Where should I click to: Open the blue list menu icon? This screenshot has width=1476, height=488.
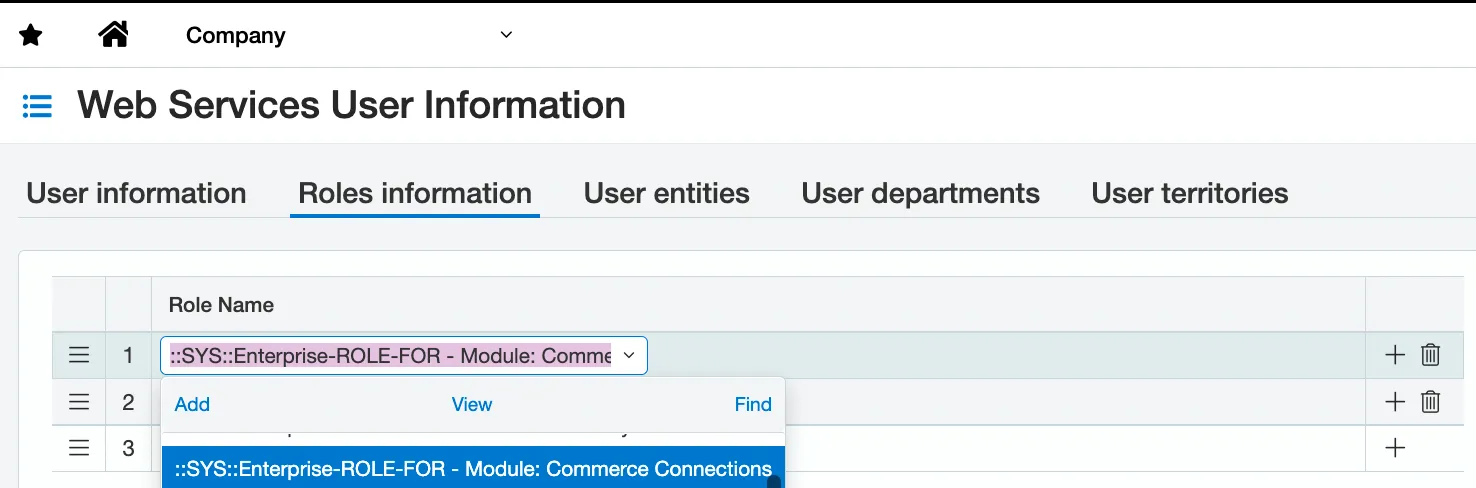37,105
